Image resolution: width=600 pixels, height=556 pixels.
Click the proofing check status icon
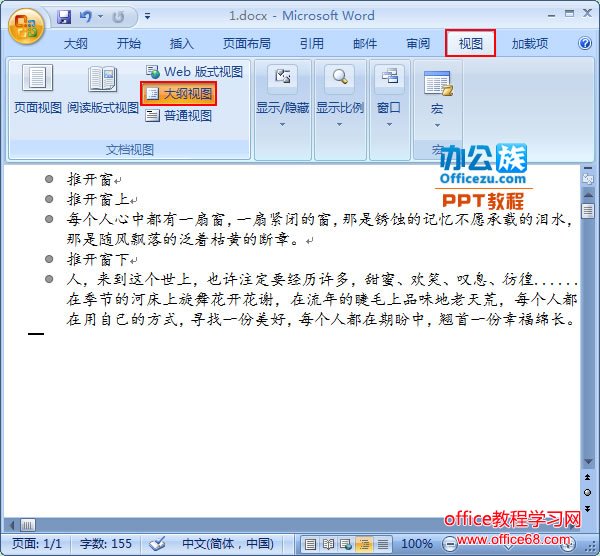coord(157,543)
